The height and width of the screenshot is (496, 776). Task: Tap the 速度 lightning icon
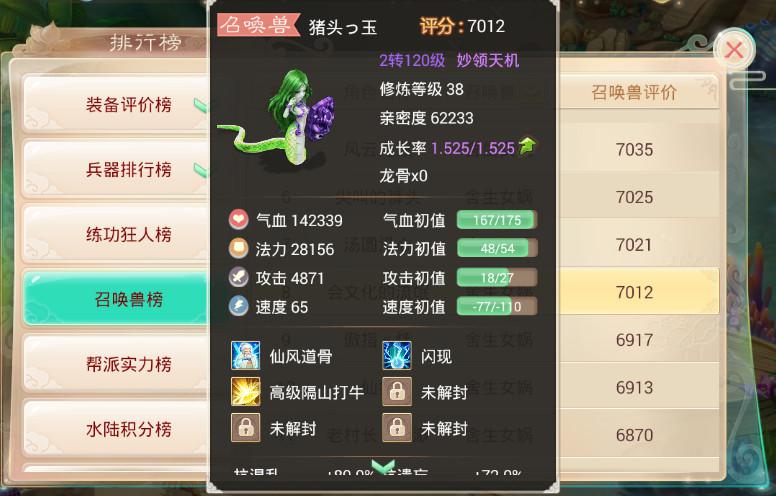[x=239, y=306]
